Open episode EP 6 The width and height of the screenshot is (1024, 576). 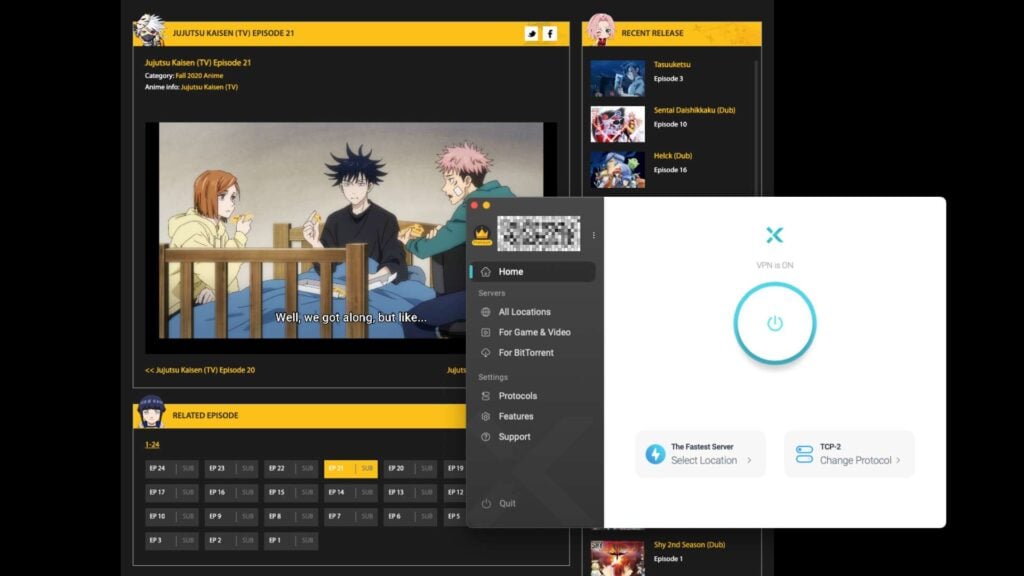[x=410, y=517]
